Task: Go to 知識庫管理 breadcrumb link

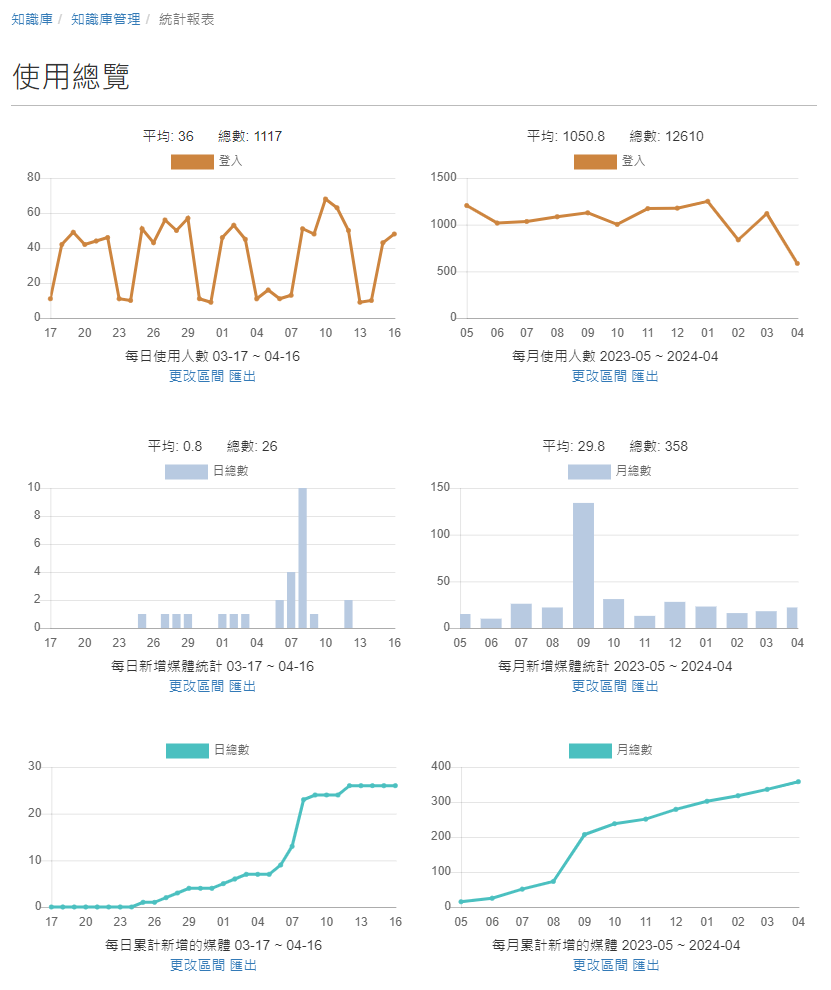Action: tap(105, 20)
